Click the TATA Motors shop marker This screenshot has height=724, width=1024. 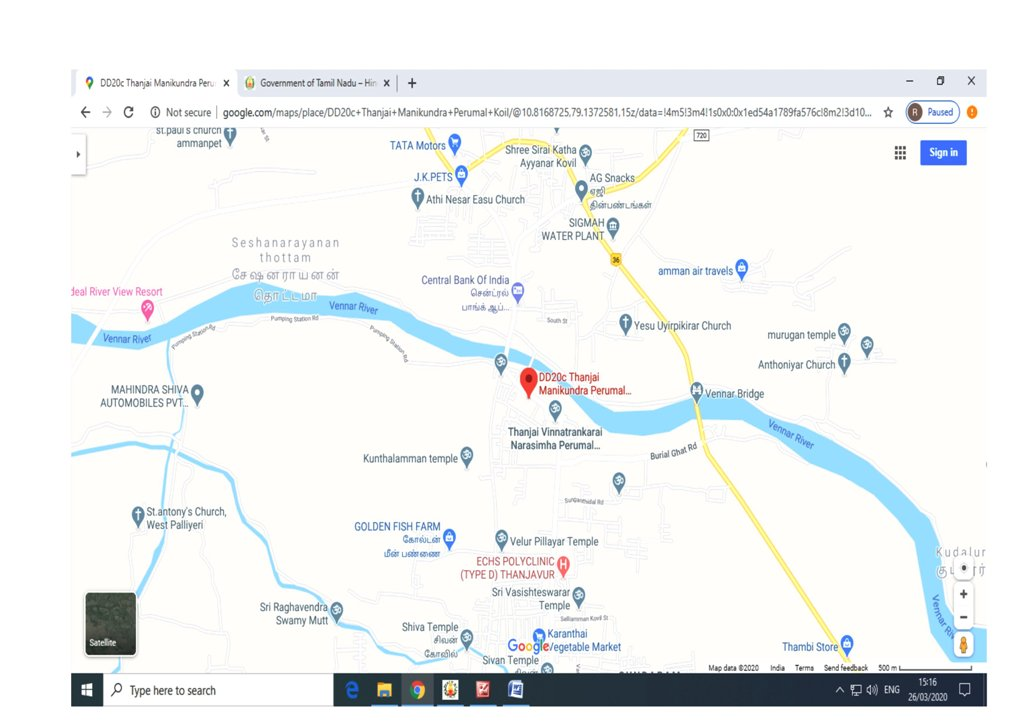click(456, 145)
